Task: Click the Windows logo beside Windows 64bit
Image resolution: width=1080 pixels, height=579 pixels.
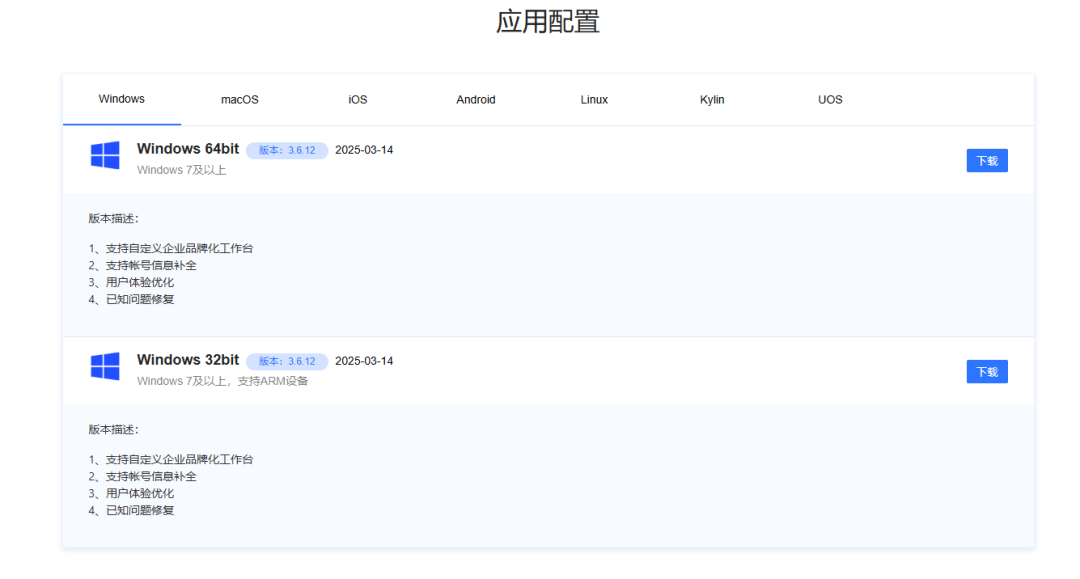Action: 105,155
